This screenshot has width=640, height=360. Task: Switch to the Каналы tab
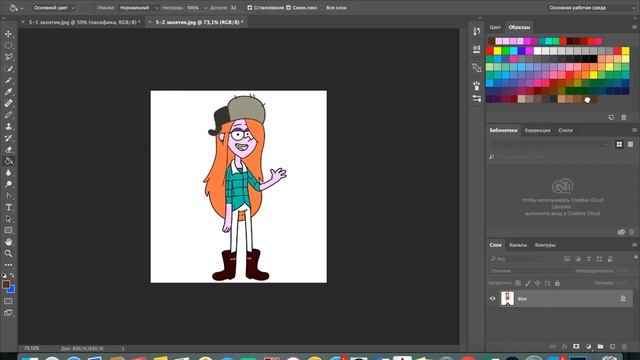(518, 245)
